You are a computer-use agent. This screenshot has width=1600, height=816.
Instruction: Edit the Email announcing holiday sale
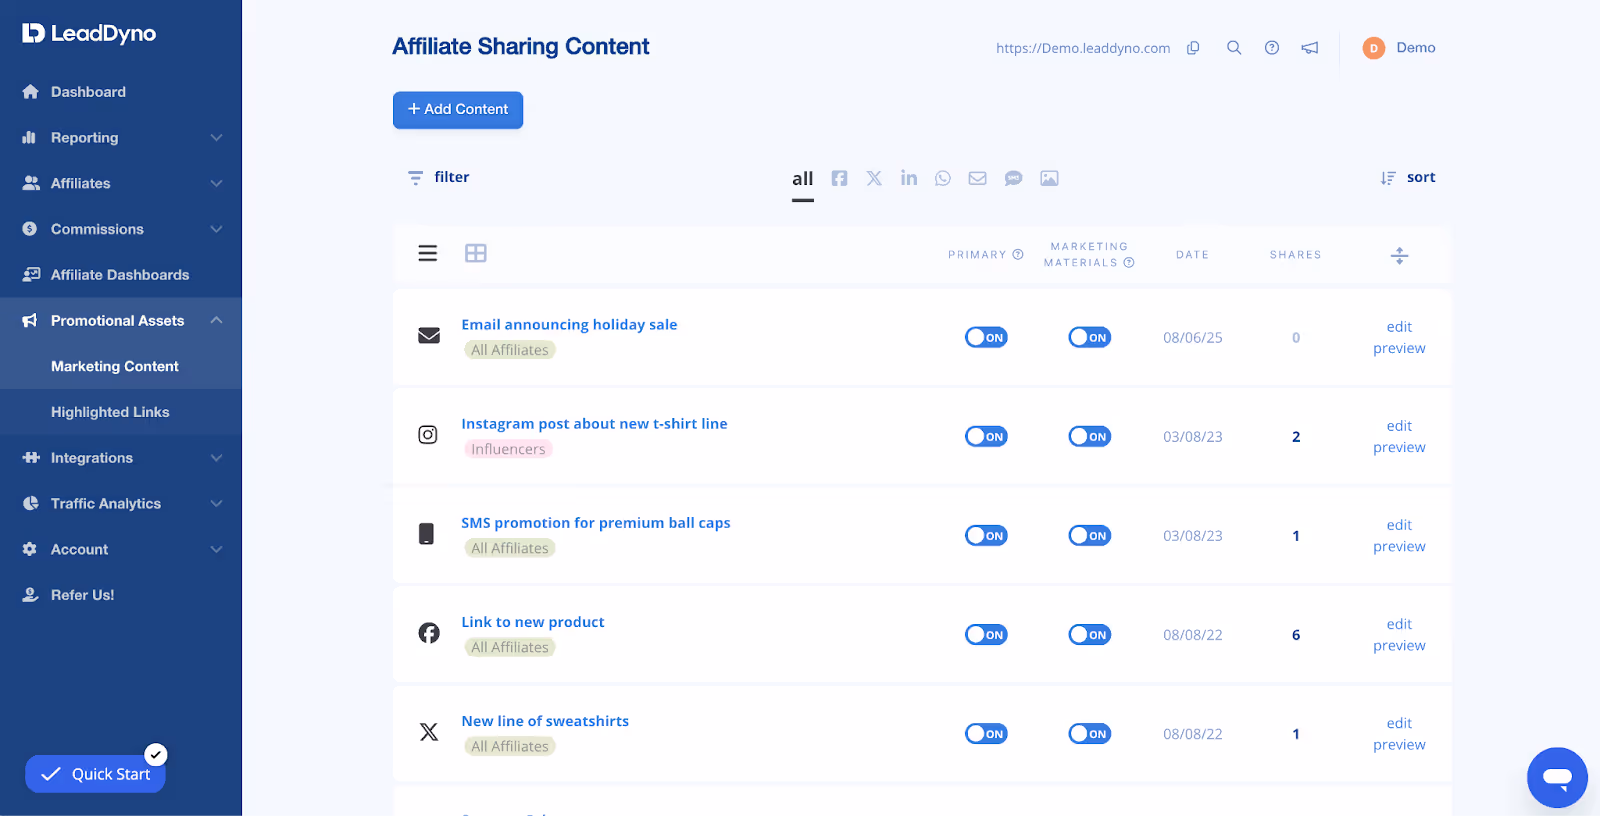click(1399, 327)
